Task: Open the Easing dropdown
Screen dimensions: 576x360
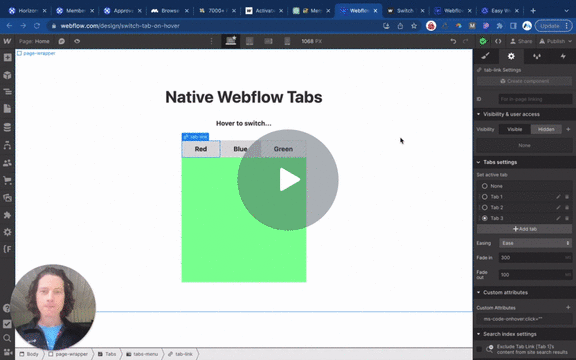Action: pyautogui.click(x=535, y=243)
